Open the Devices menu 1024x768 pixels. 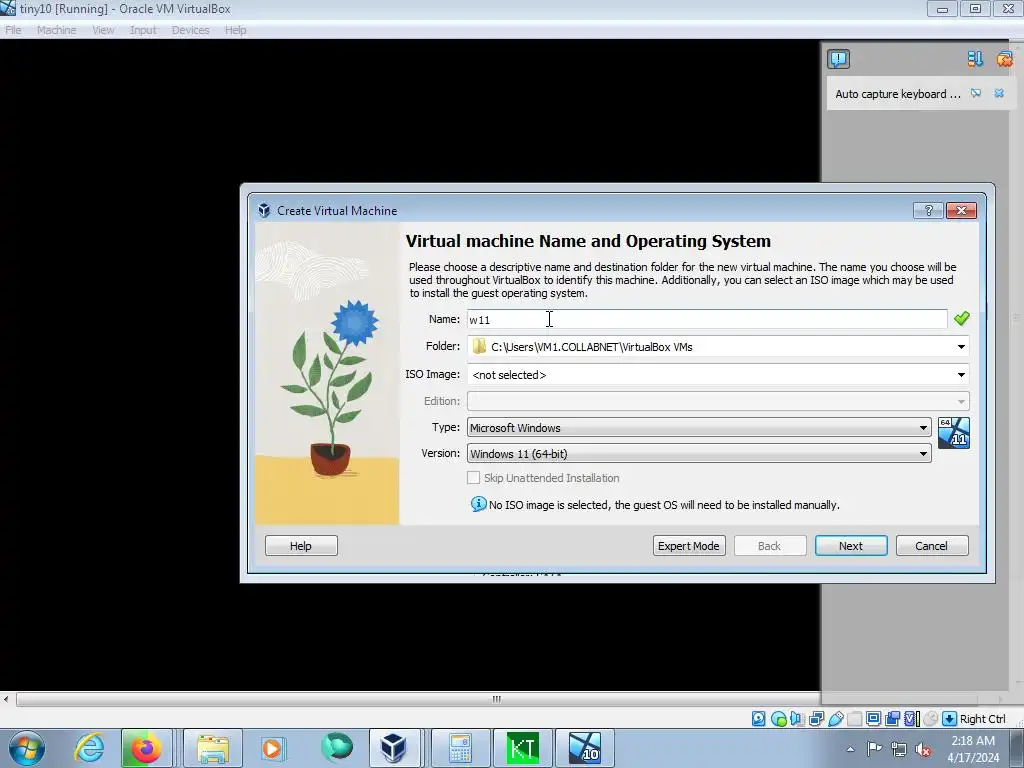(191, 30)
